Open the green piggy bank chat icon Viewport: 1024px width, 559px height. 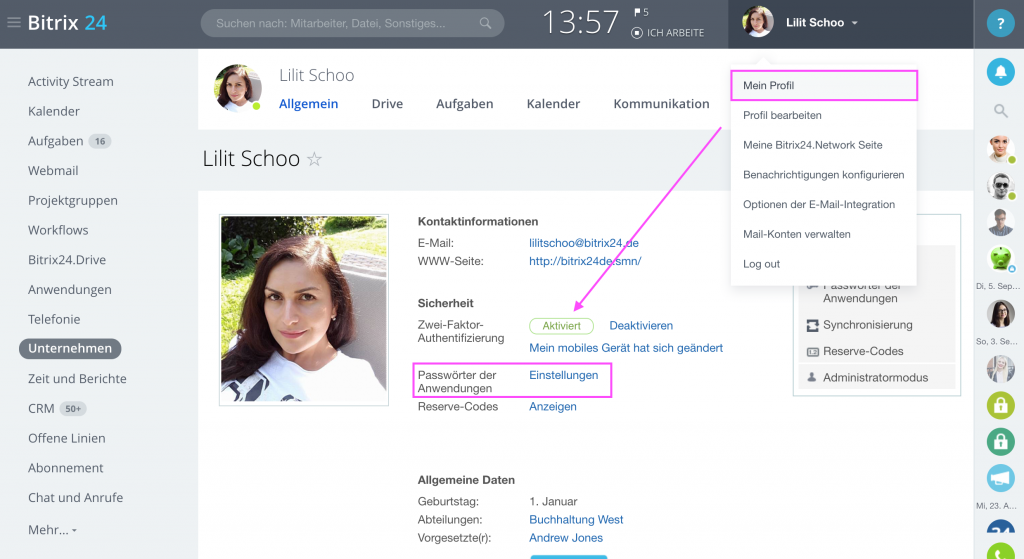coord(1000,259)
